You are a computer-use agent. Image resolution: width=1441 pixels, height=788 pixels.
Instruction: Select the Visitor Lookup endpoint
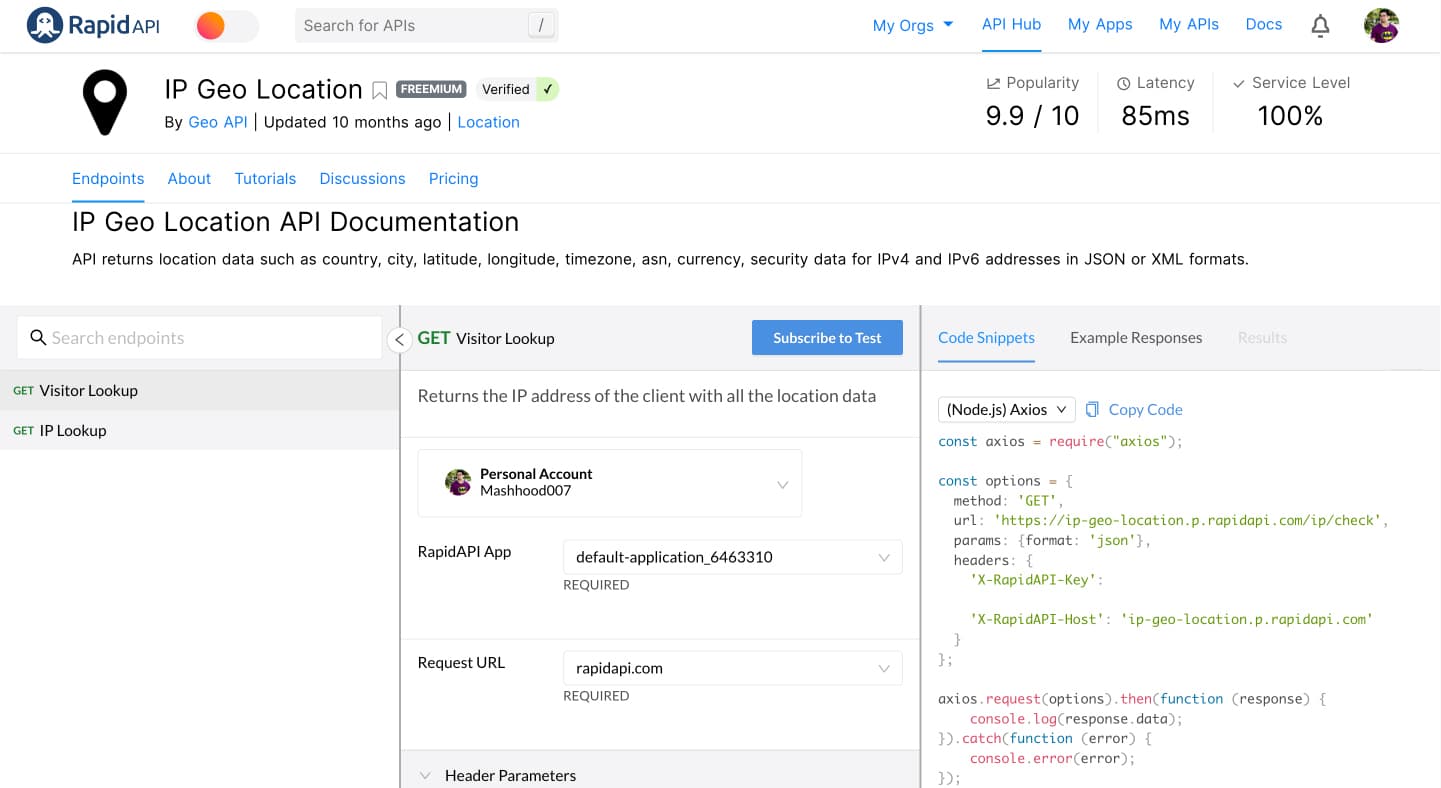(199, 390)
